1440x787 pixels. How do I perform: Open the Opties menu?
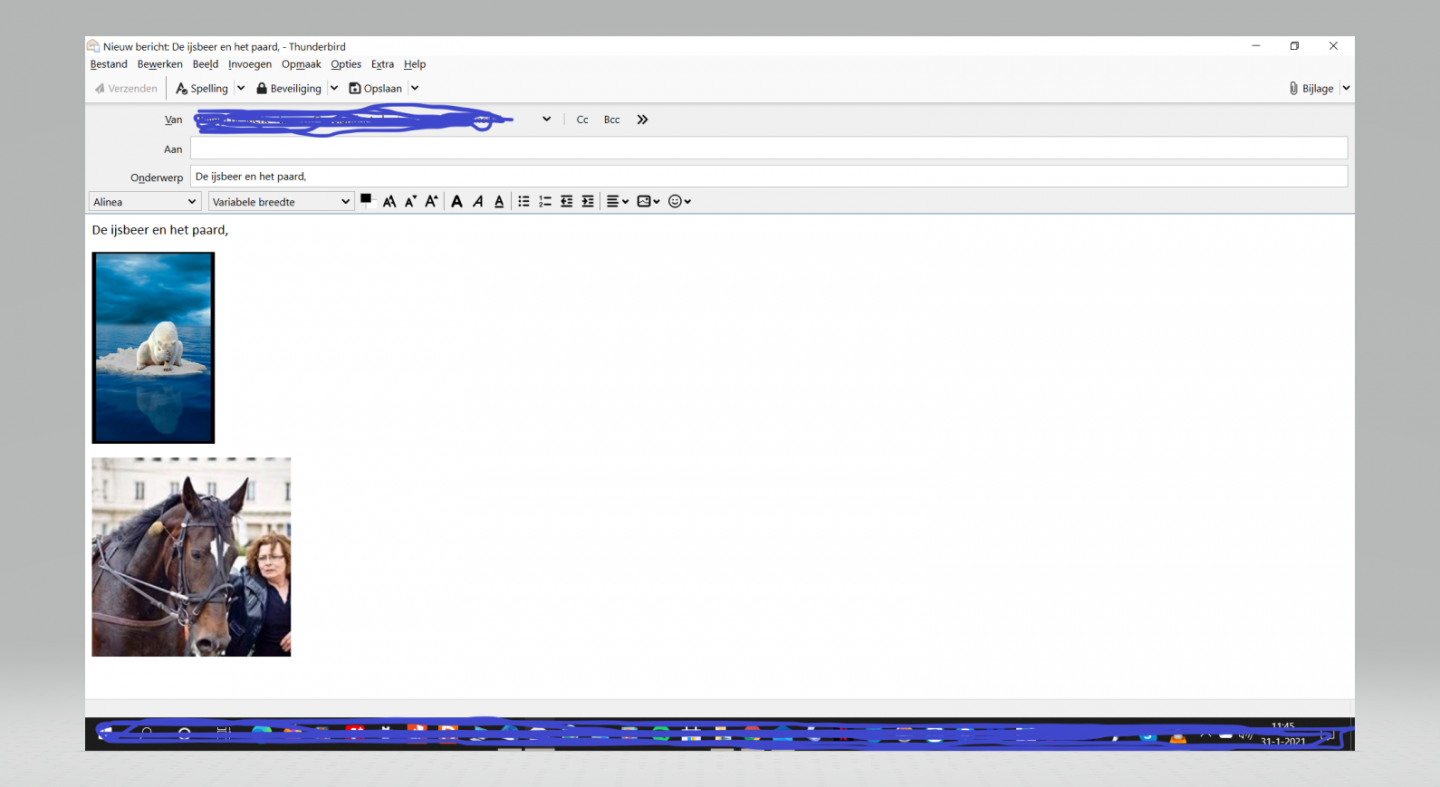346,64
